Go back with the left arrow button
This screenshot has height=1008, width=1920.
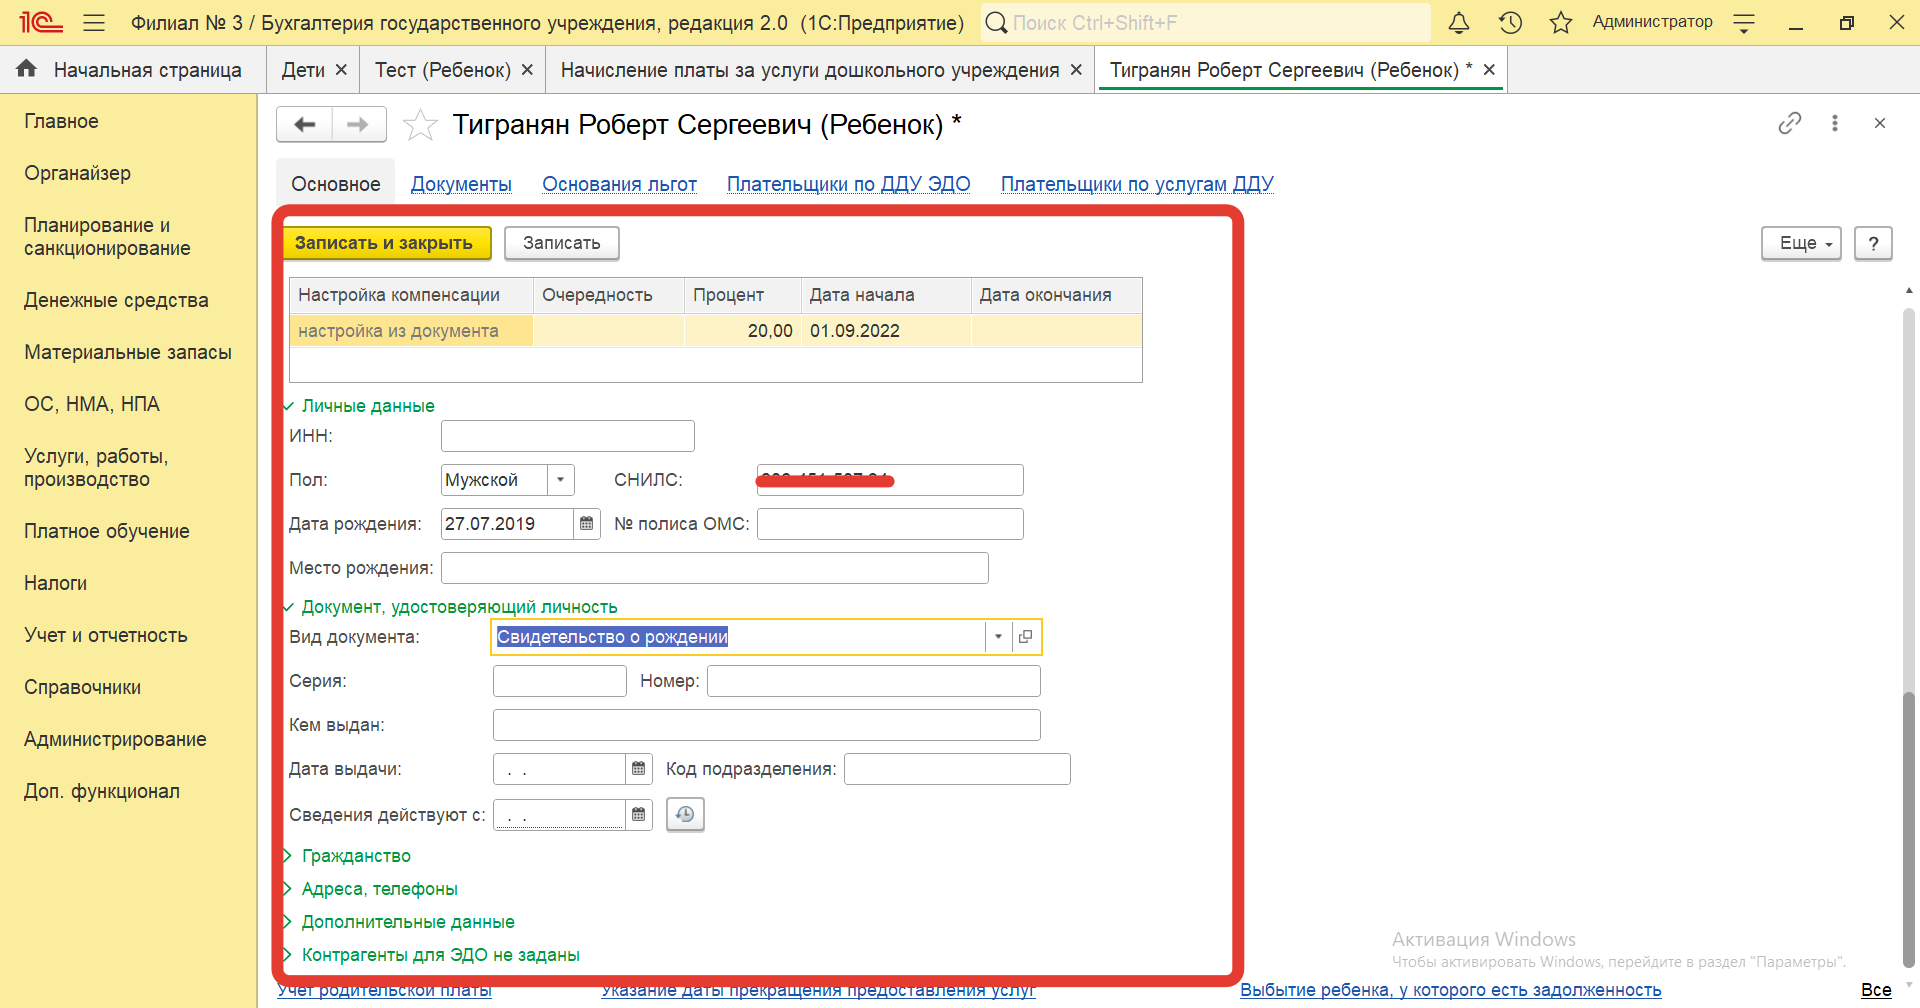click(x=304, y=125)
